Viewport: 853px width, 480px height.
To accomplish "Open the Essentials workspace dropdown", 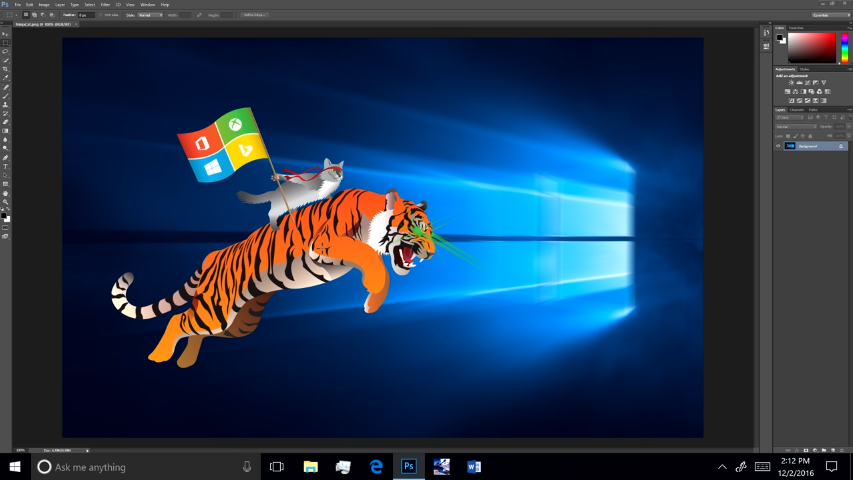I will tap(830, 15).
